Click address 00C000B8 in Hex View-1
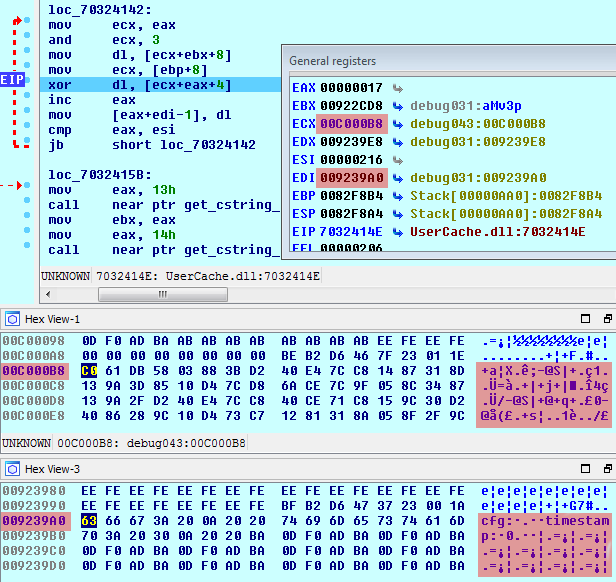 (34, 371)
